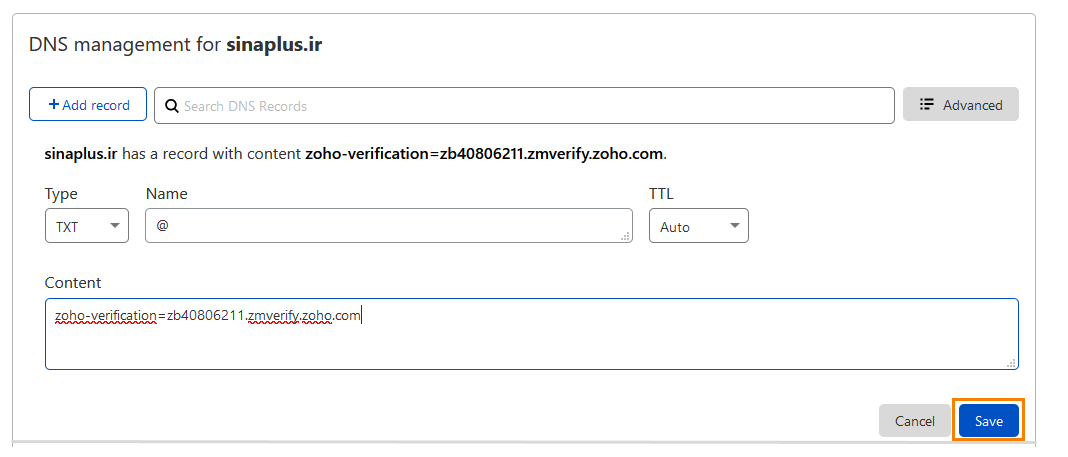Click the Type label

[x=61, y=194]
